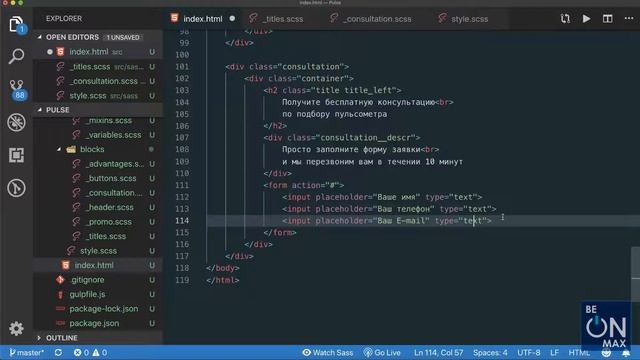Select _consultation.scss in Open Editors
Image resolution: width=640 pixels, height=360 pixels.
tap(98, 81)
